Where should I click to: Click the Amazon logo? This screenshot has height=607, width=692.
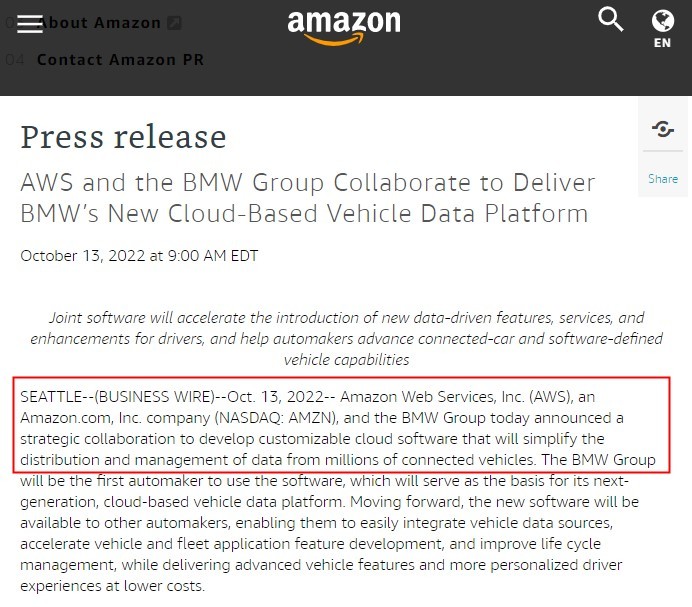pyautogui.click(x=344, y=27)
